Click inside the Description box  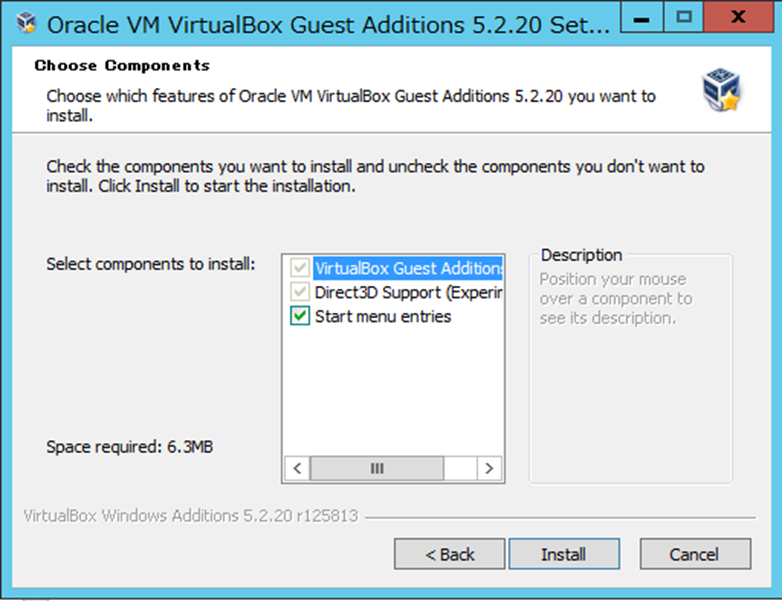[630, 400]
